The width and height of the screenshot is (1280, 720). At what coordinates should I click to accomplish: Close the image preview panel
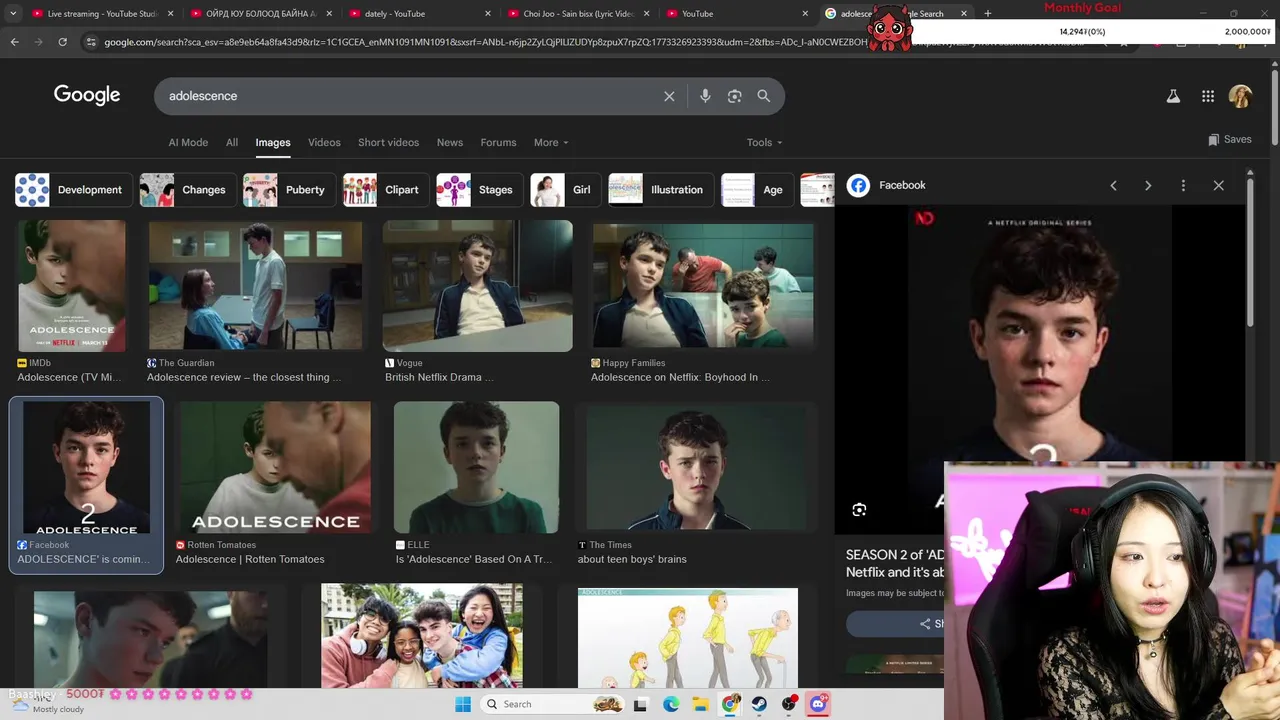coord(1218,185)
